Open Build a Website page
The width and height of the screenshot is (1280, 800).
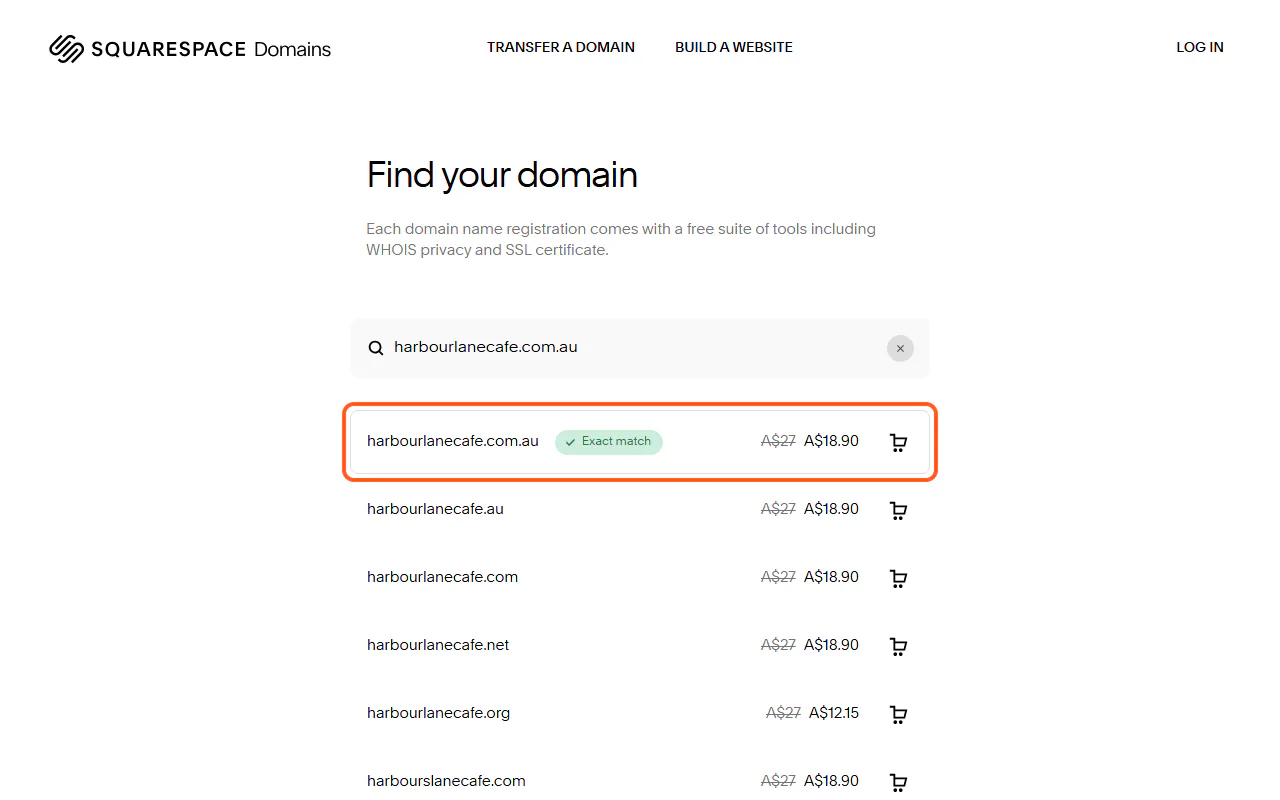pos(734,47)
